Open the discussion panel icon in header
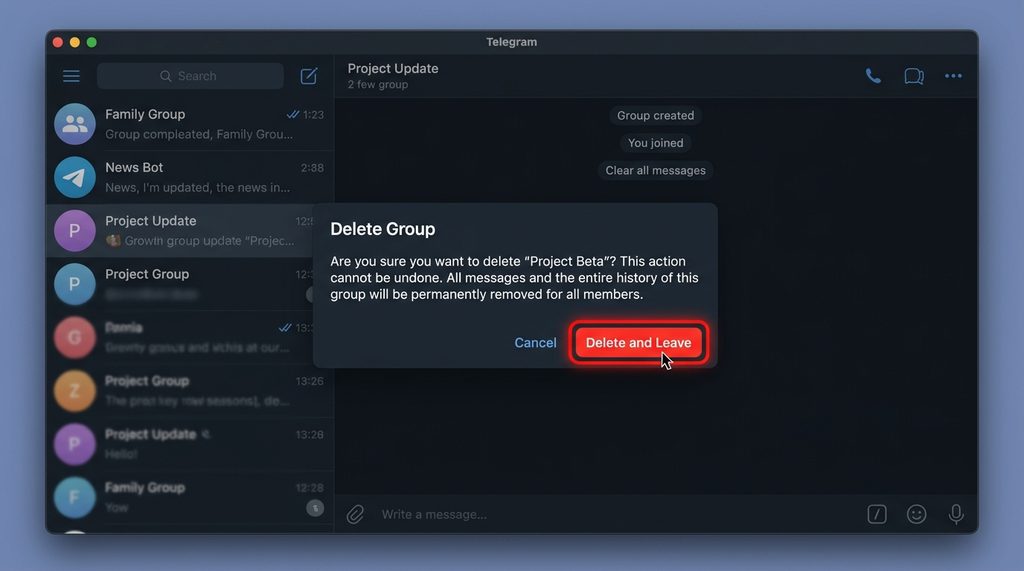The width and height of the screenshot is (1024, 571). 913,76
